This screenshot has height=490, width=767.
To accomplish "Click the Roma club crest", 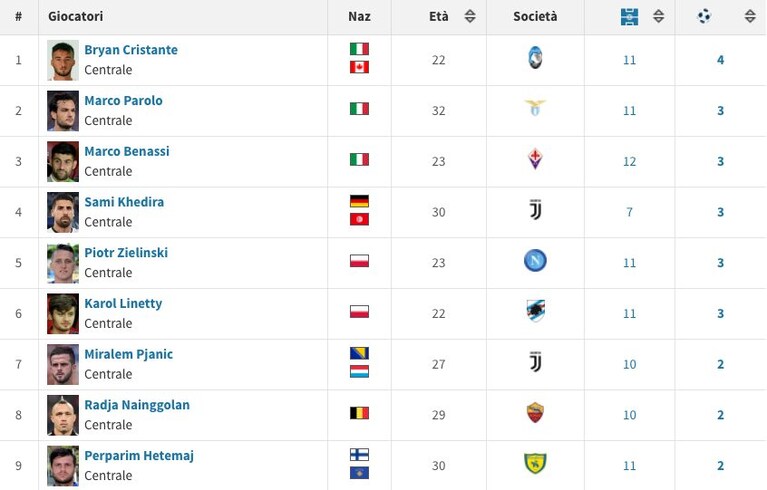I will pos(535,413).
